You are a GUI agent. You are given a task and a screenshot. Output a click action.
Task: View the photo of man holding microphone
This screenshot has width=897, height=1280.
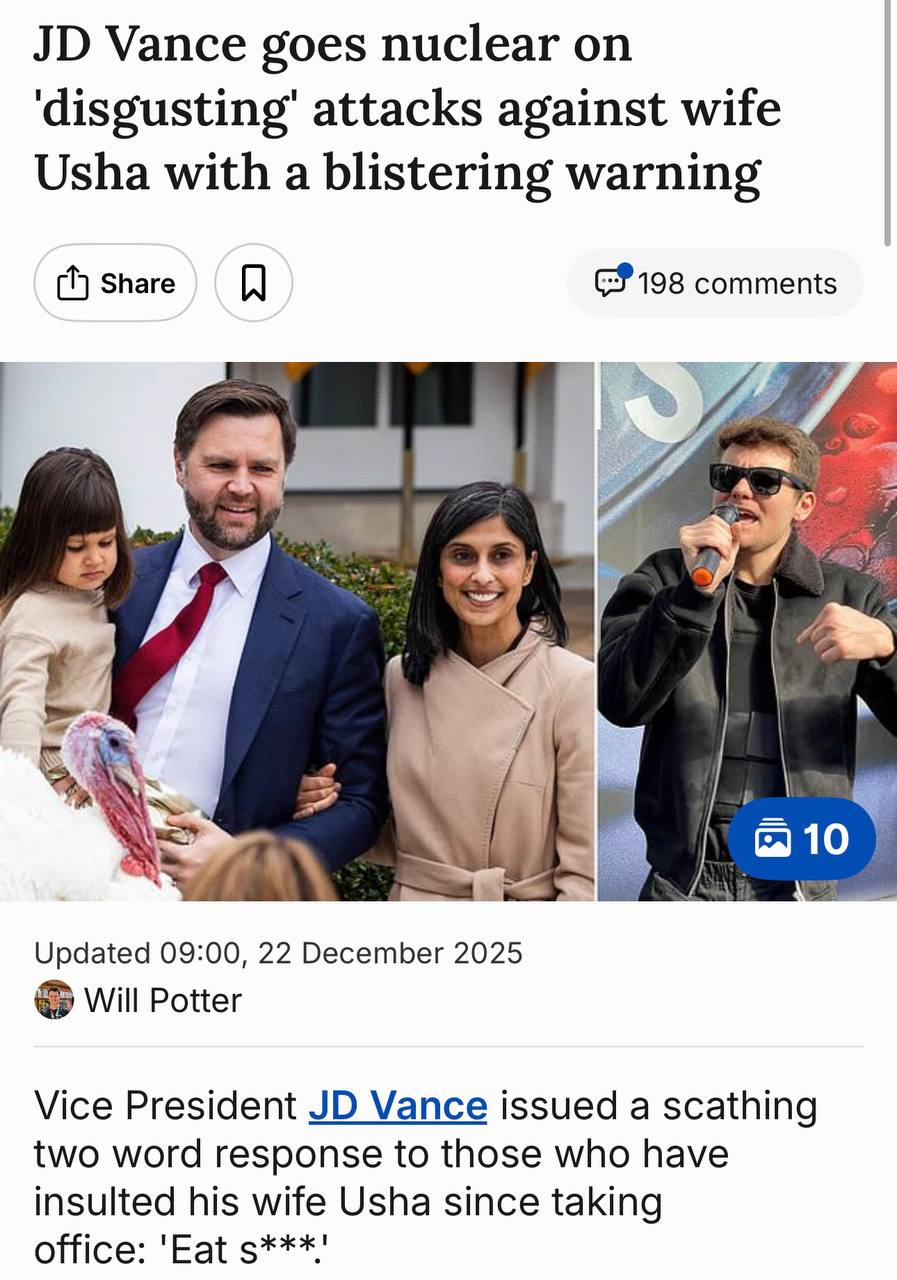[746, 600]
